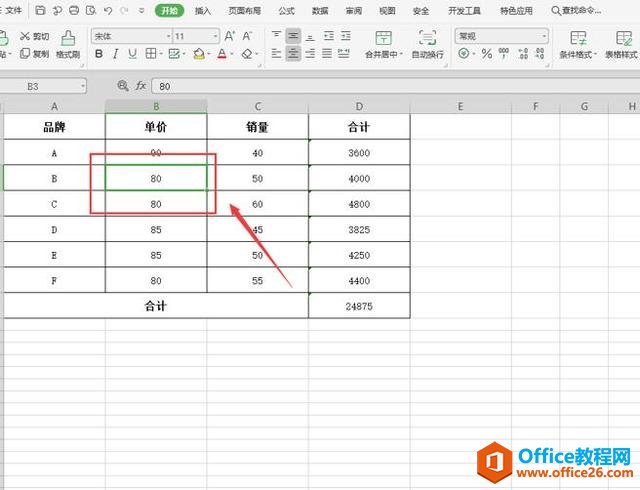
Task: Click the Print icon in quick access bar
Action: click(74, 10)
